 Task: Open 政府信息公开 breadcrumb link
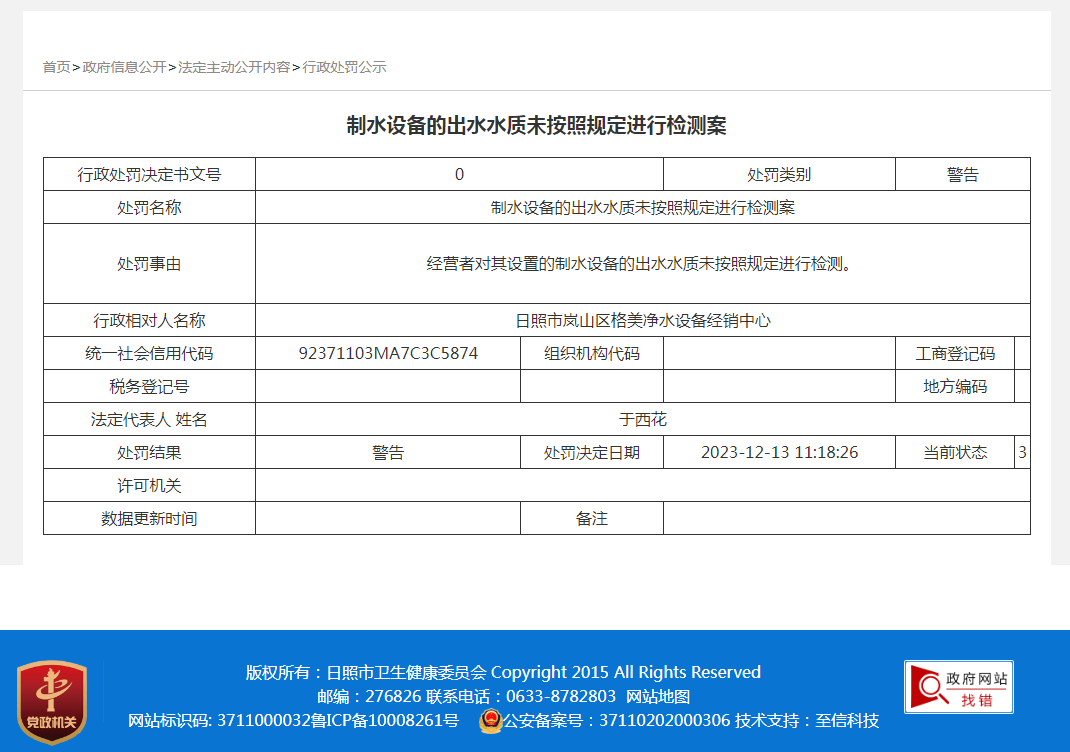pos(124,67)
